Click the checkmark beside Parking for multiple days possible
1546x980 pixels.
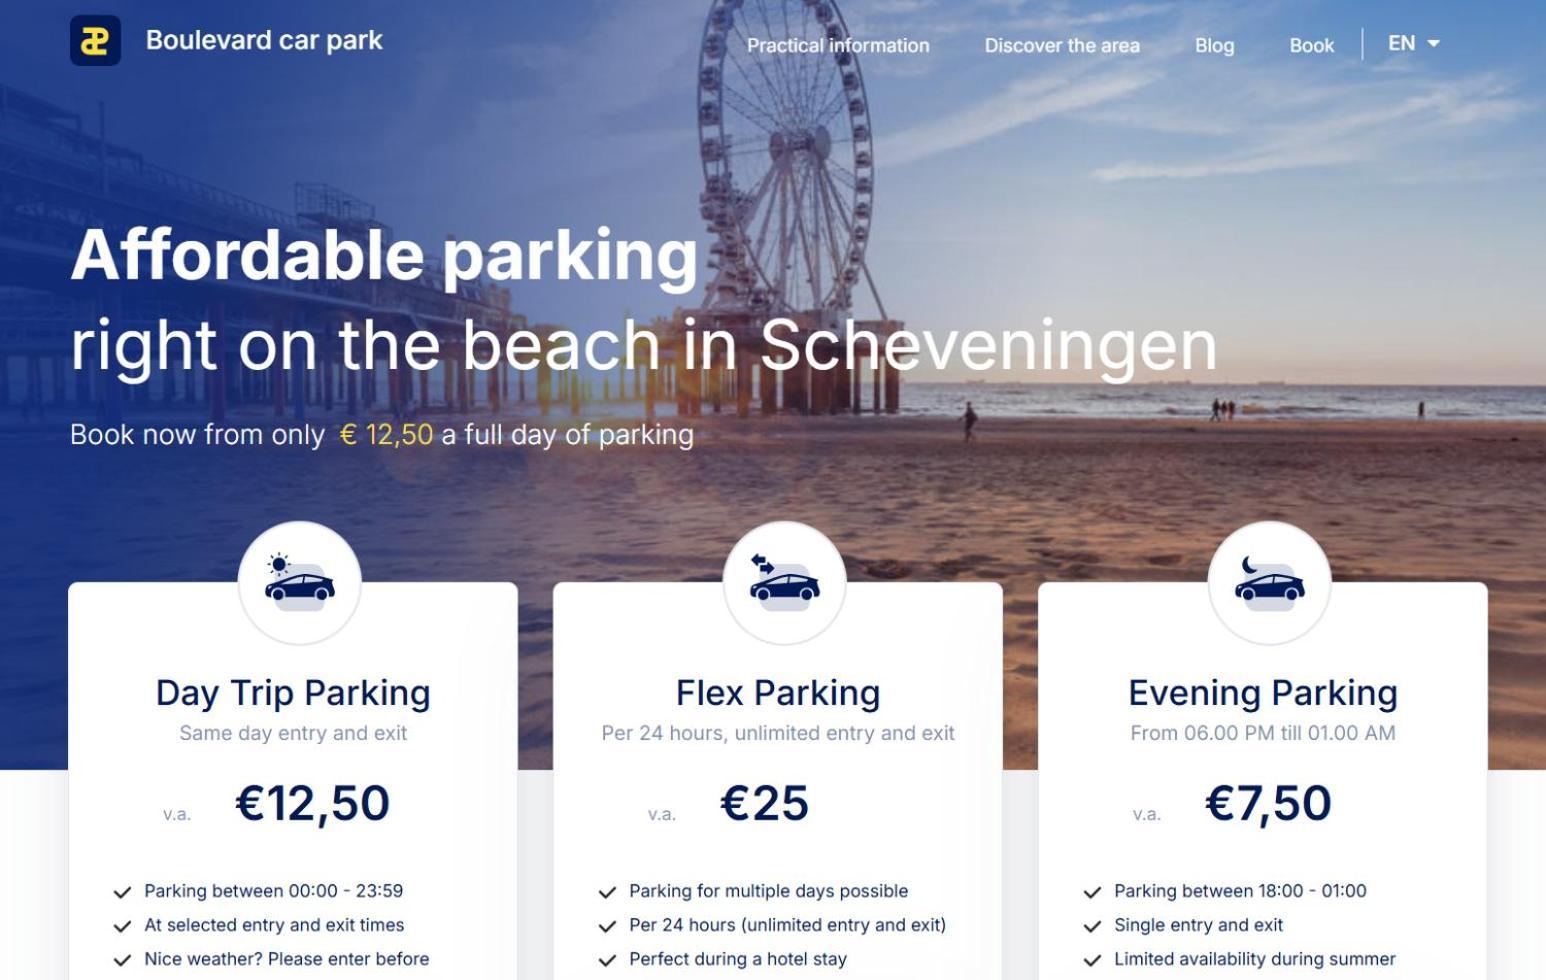[x=607, y=892]
